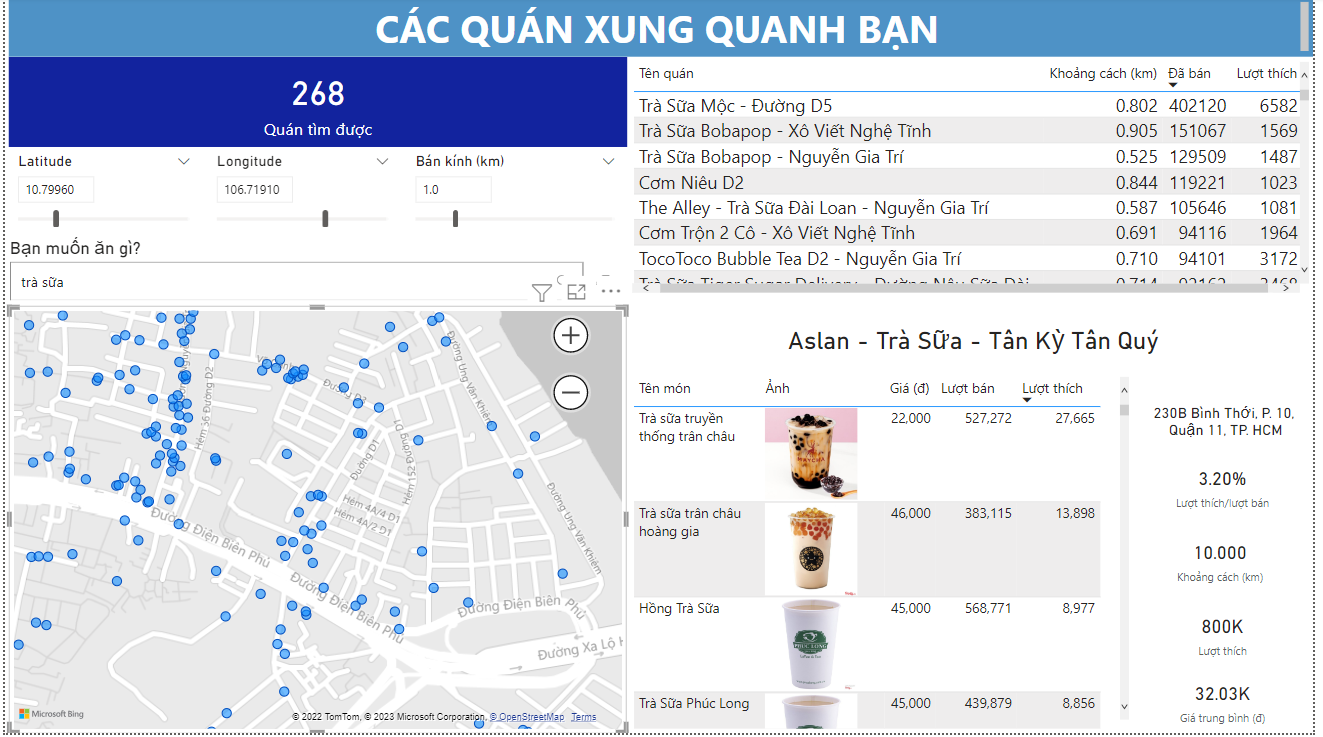Sort restaurants by Khoảng cách (km) header
The image size is (1323, 737).
click(1103, 73)
